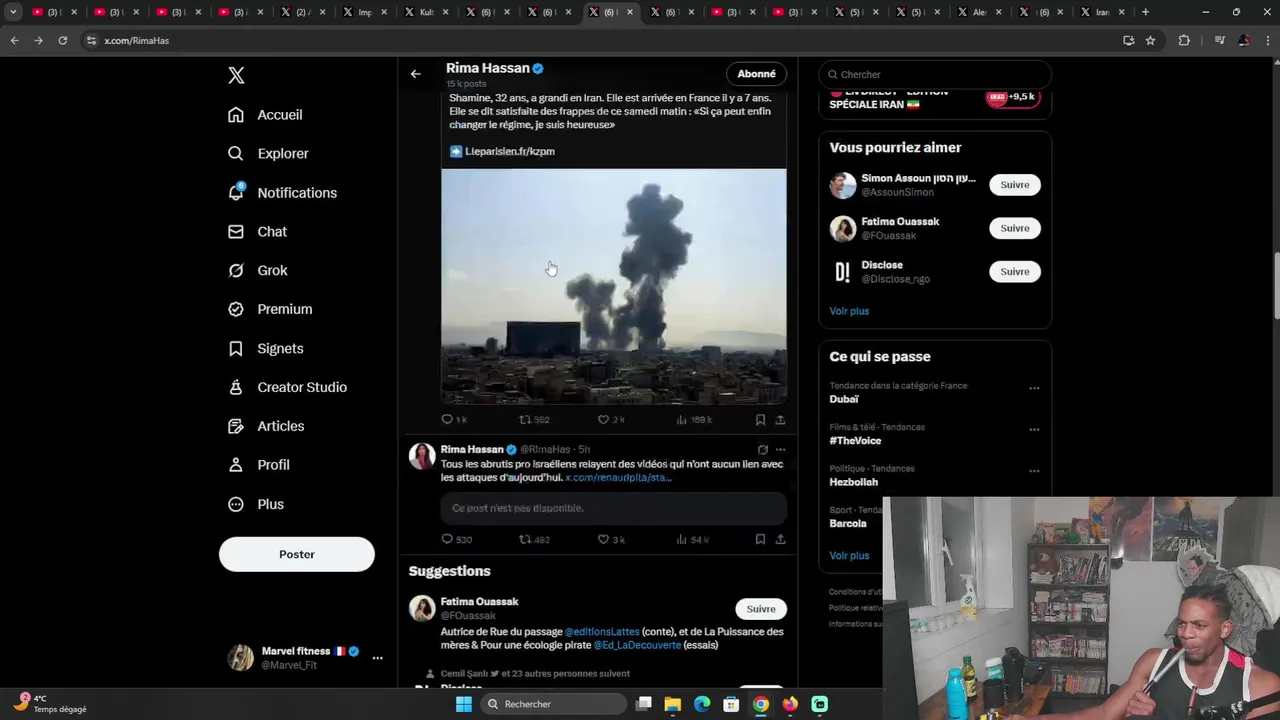Open Explorer search page
The width and height of the screenshot is (1280, 720).
point(268,154)
